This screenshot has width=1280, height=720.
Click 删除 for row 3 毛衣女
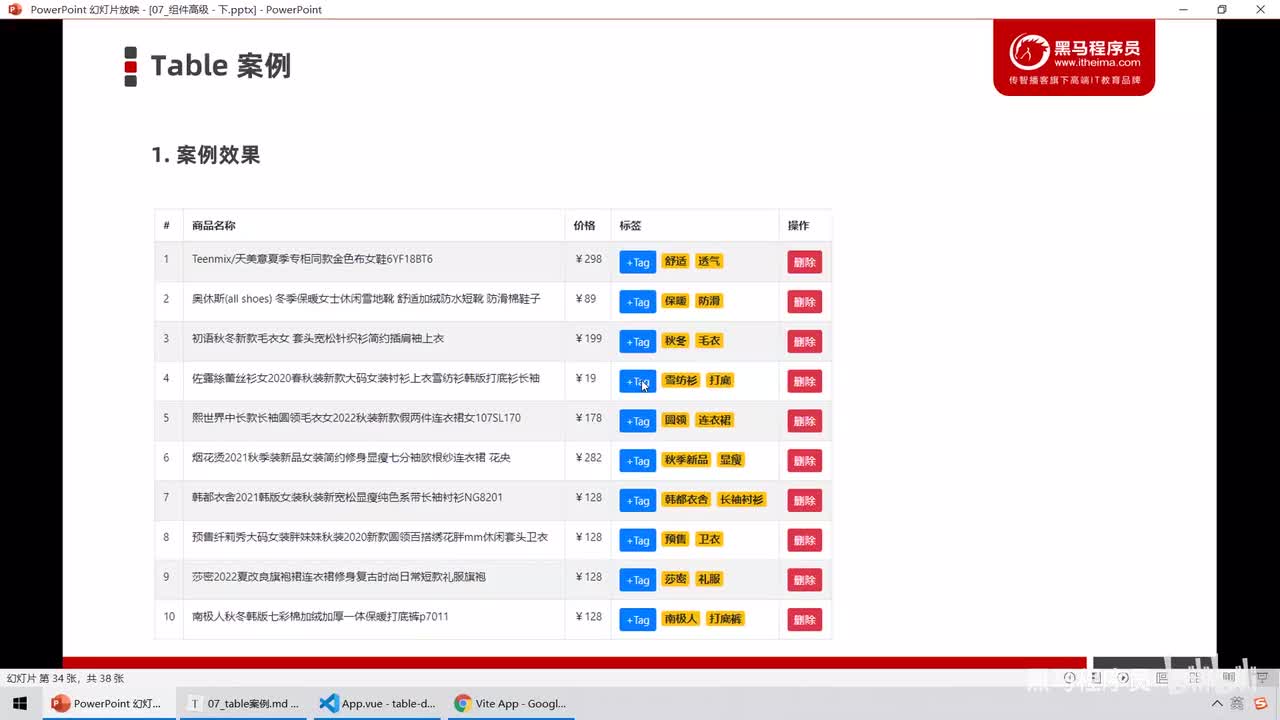tap(804, 342)
